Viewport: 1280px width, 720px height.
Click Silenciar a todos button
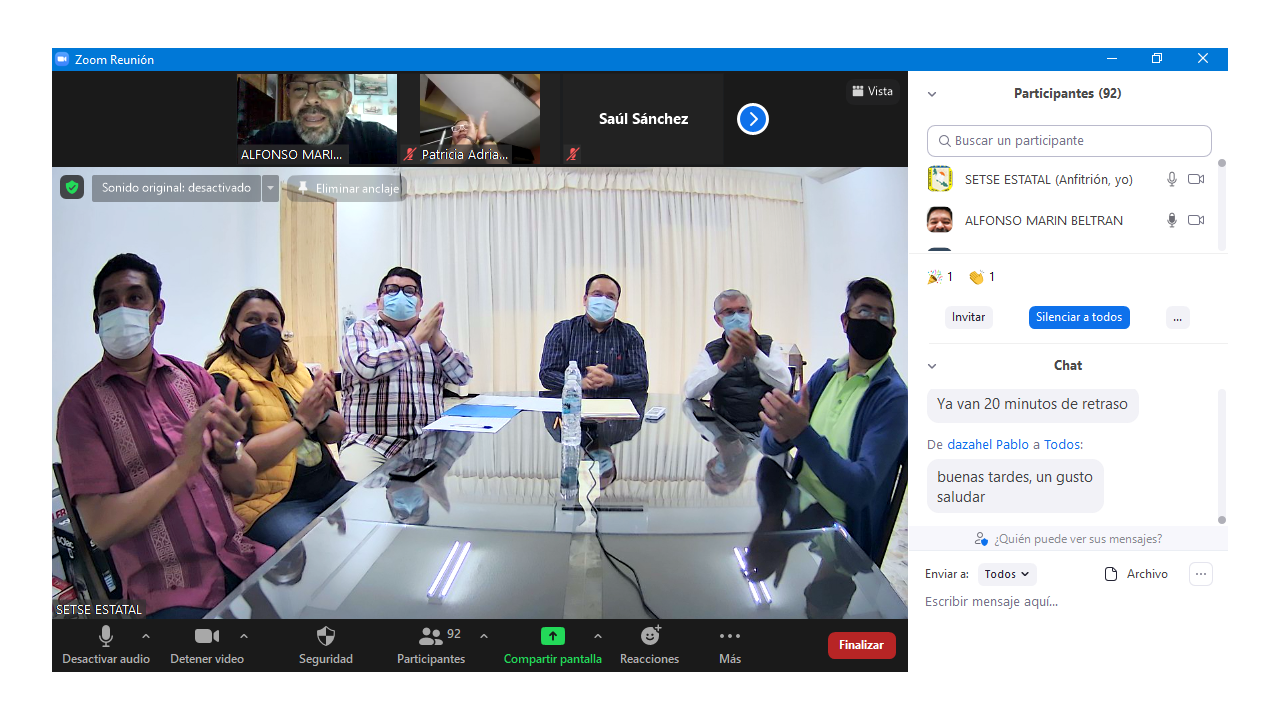click(x=1079, y=317)
